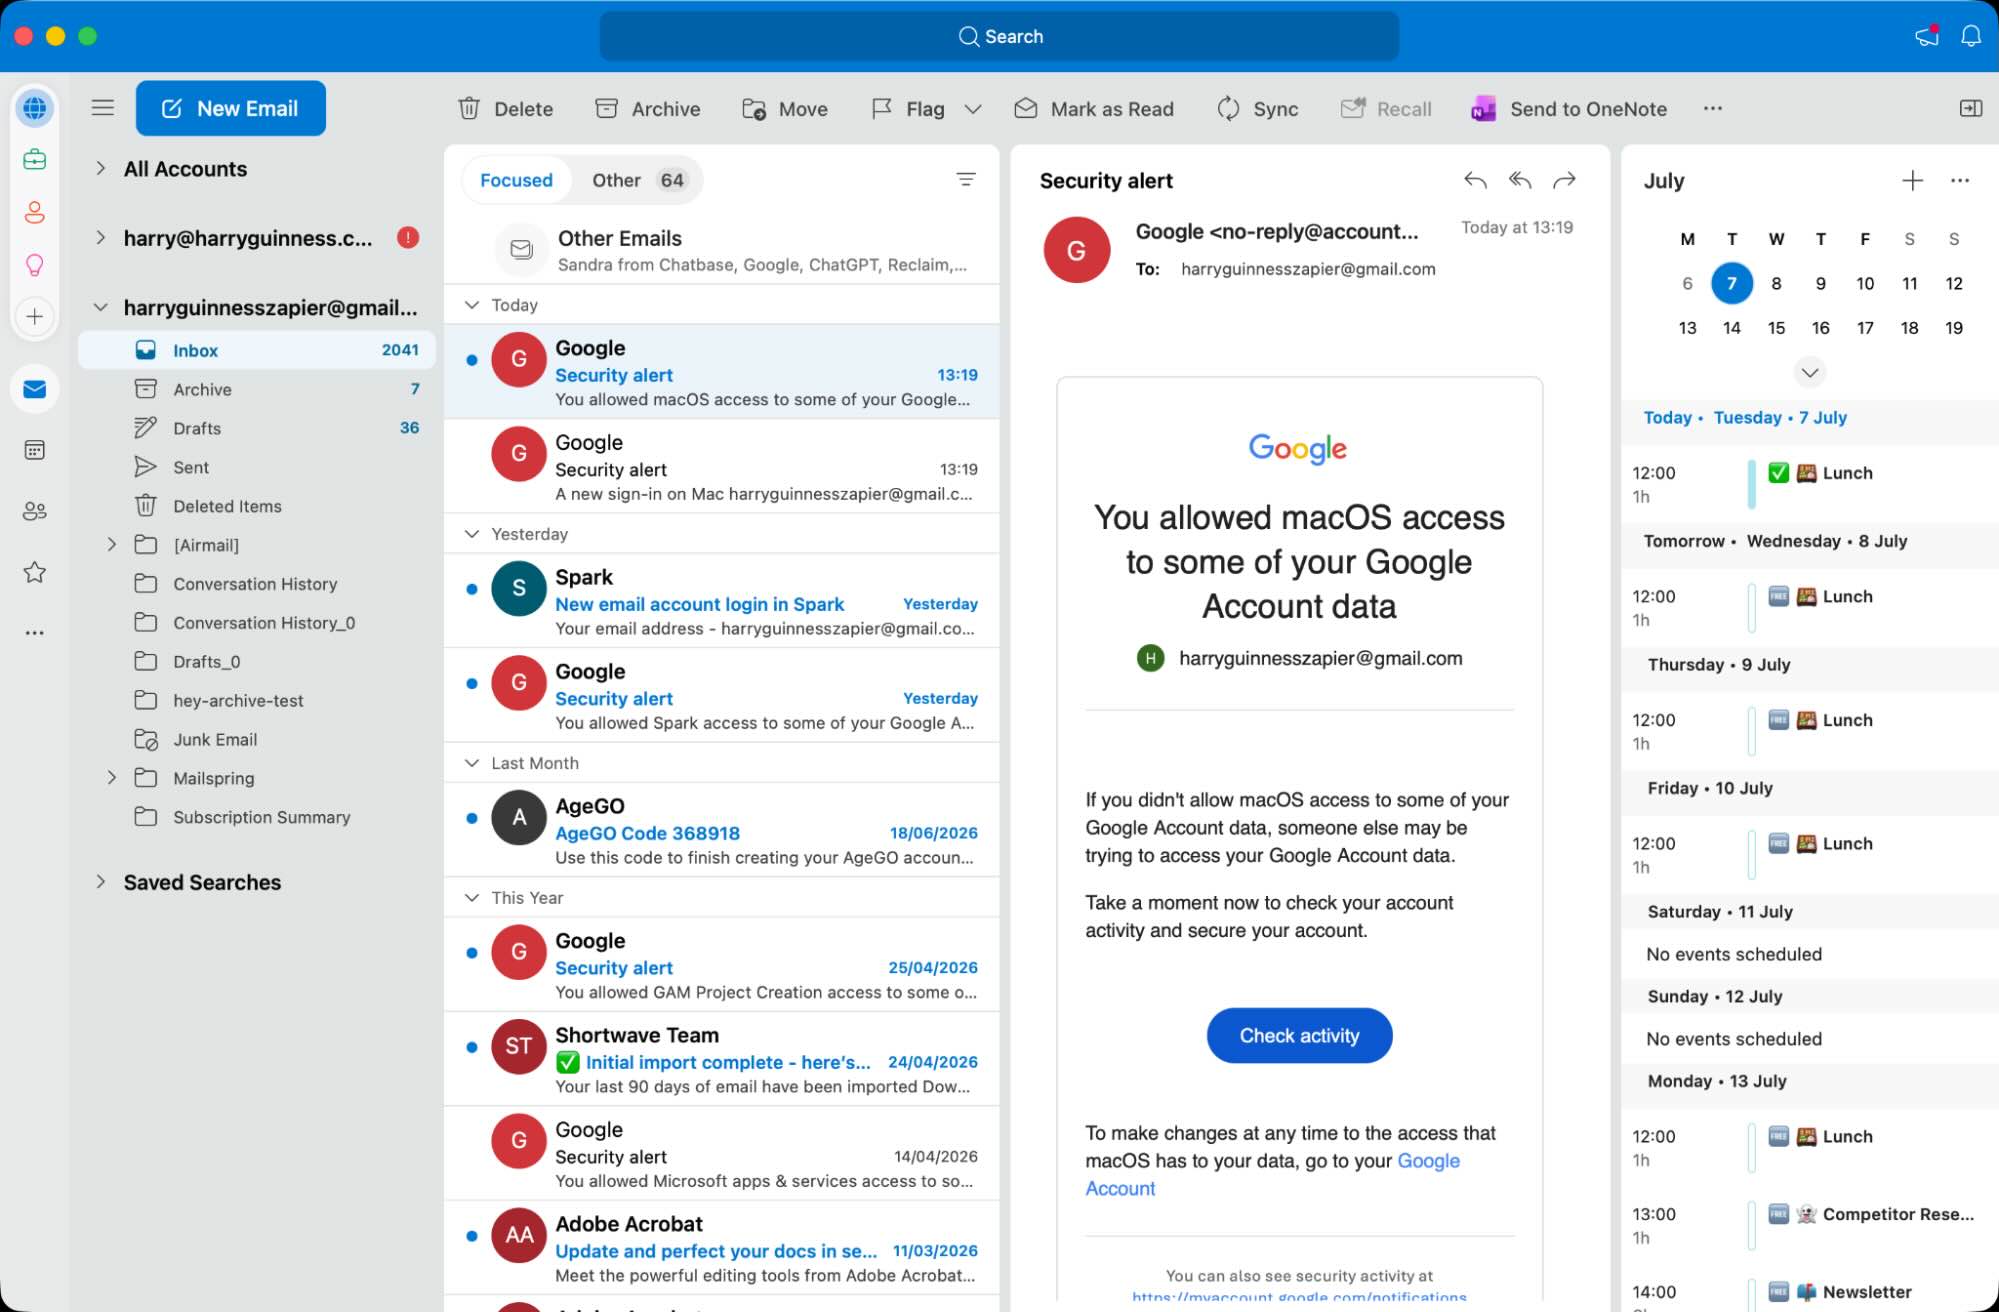Click Send to OneNote
Screen dimensions: 1999x1312
tap(1569, 109)
